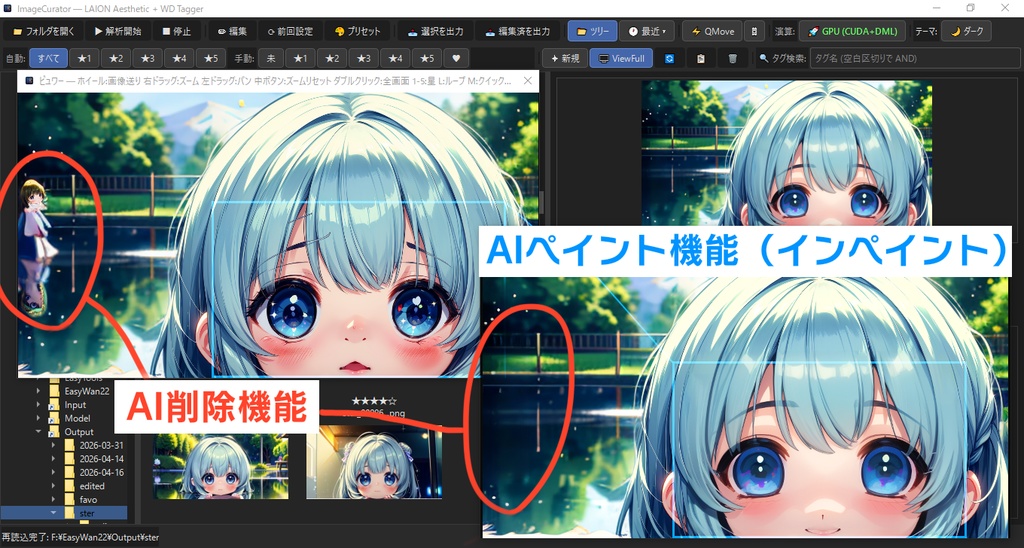Select the Model shortcut folder

tap(77, 419)
